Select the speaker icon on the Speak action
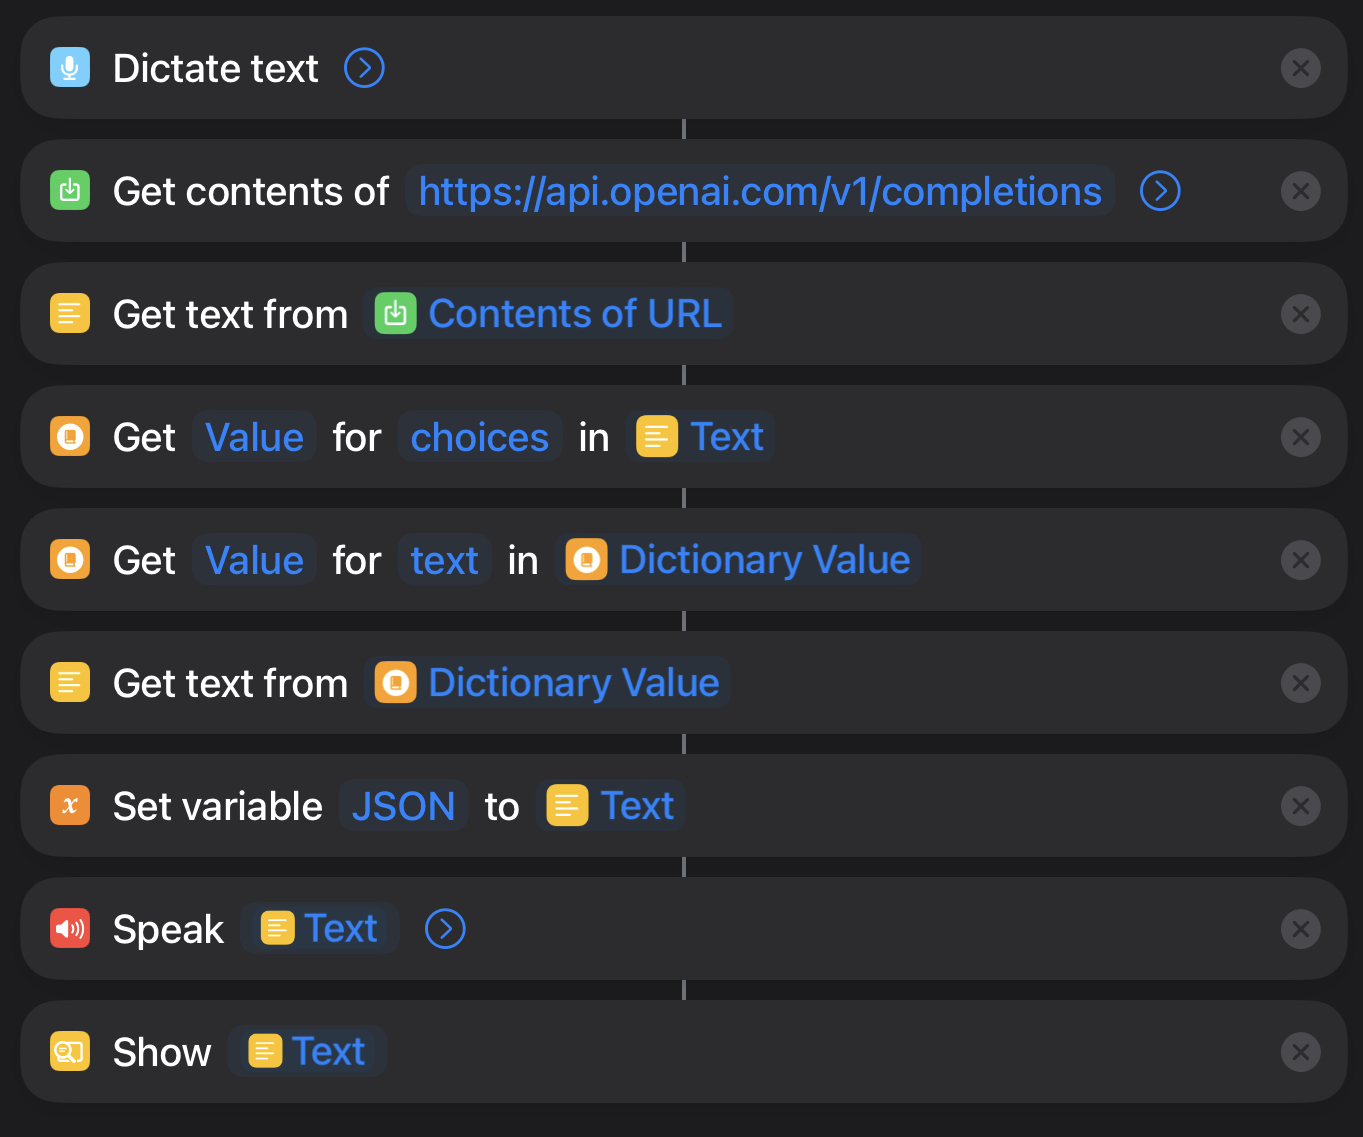Screen dimensions: 1363x1137 (69, 929)
